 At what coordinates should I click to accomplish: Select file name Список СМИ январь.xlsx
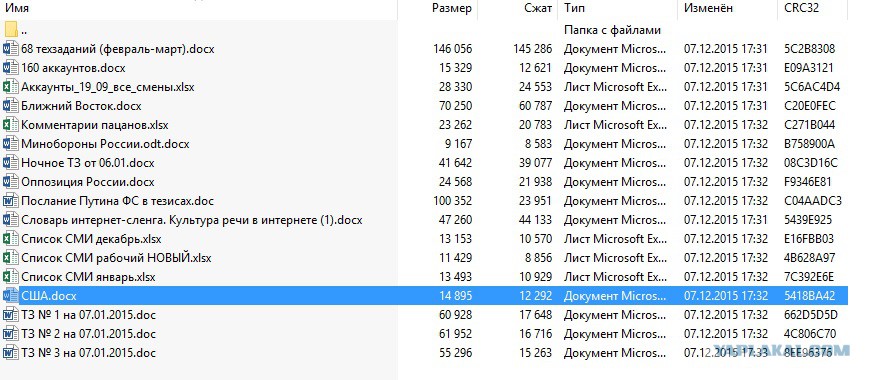coord(88,277)
